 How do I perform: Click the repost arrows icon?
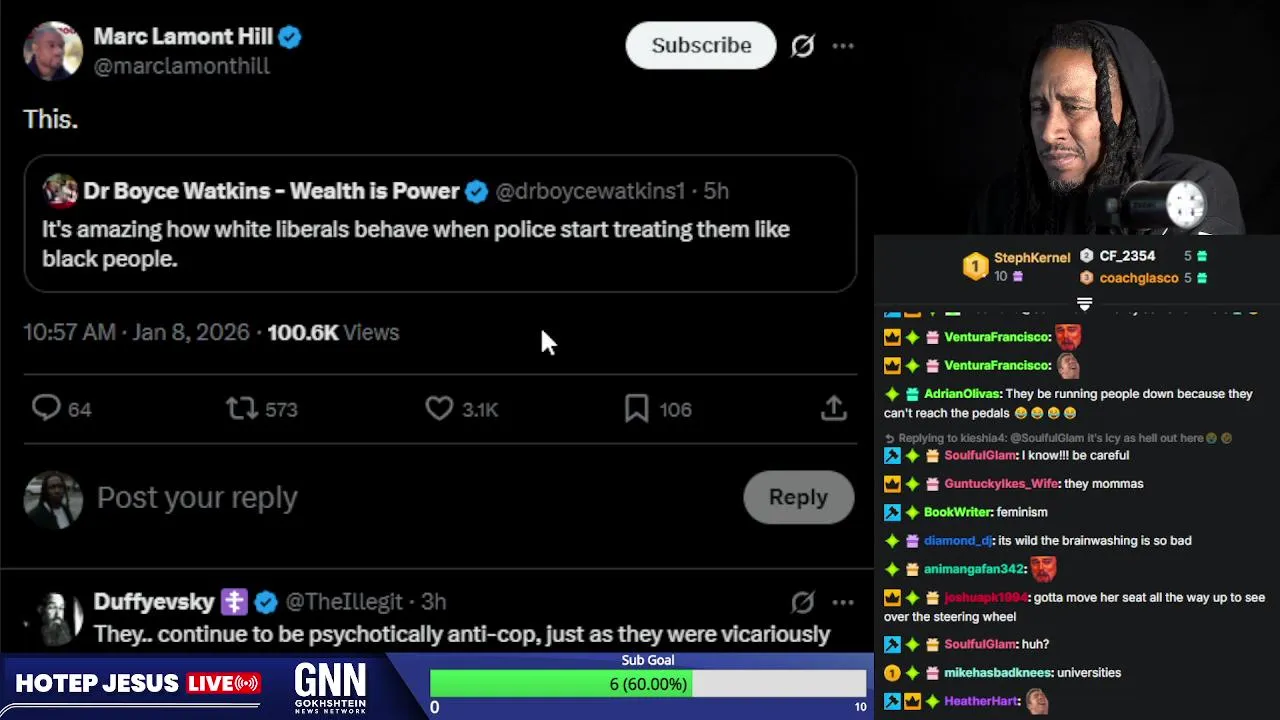click(x=241, y=408)
